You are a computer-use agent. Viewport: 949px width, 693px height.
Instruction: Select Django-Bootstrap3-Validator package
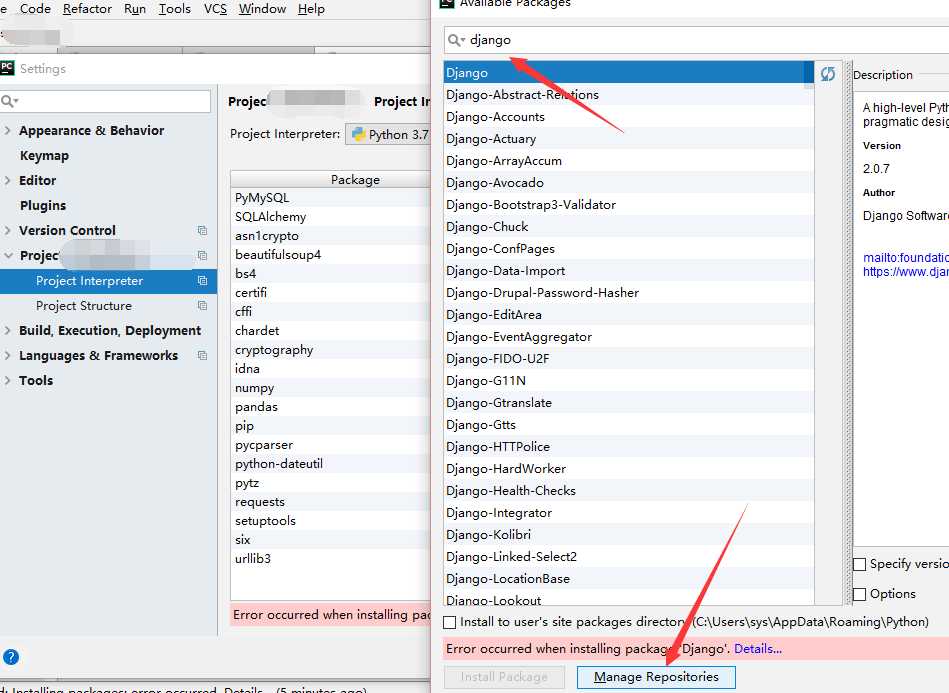[x=628, y=205]
